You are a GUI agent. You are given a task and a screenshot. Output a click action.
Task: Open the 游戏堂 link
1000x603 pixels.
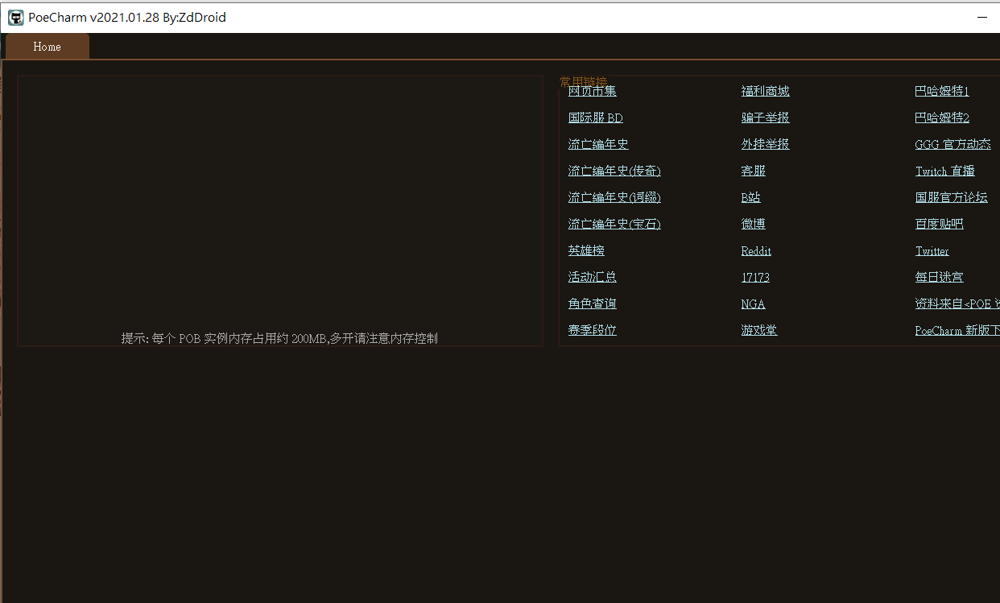(759, 330)
